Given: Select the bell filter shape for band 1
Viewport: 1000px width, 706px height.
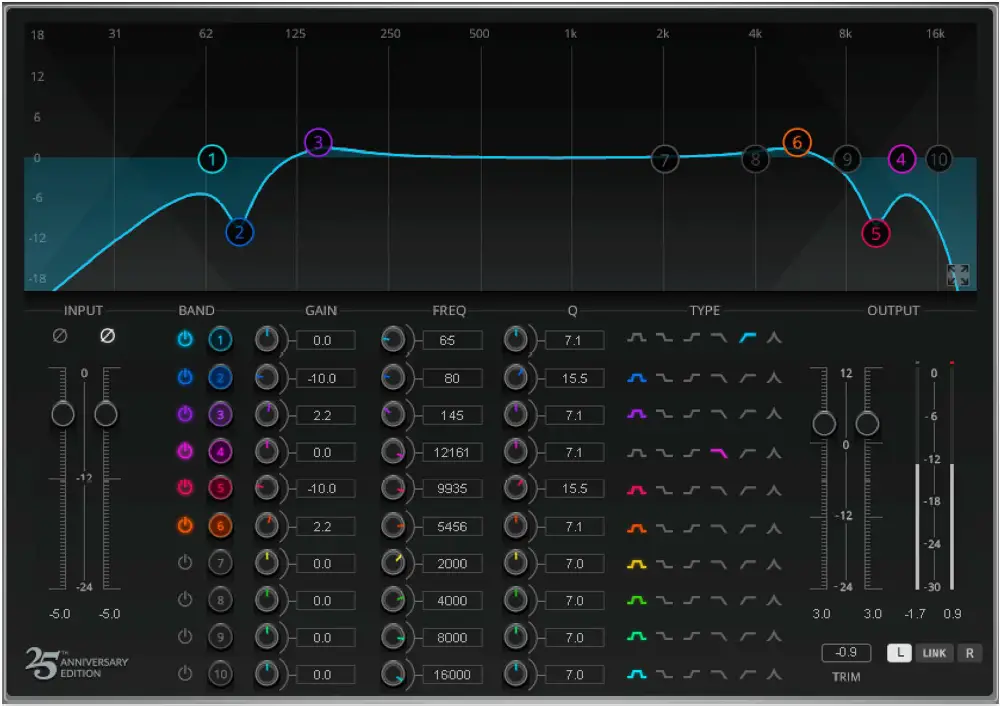Looking at the screenshot, I should pos(636,338).
